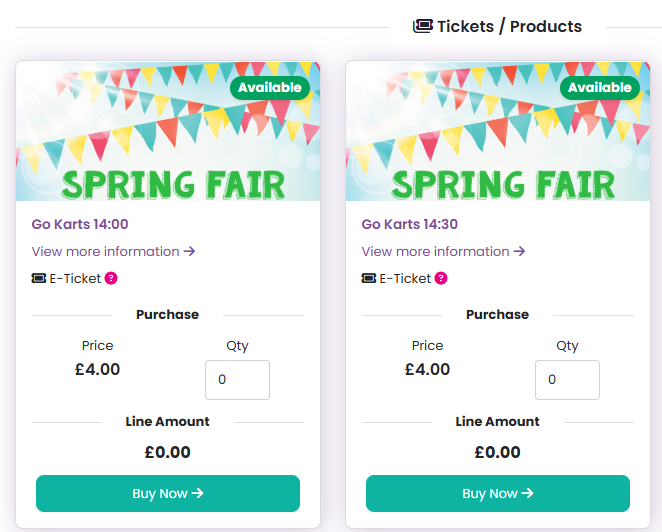Click the Available badge on Go Karts 14:00
This screenshot has width=662, height=532.
click(x=270, y=88)
